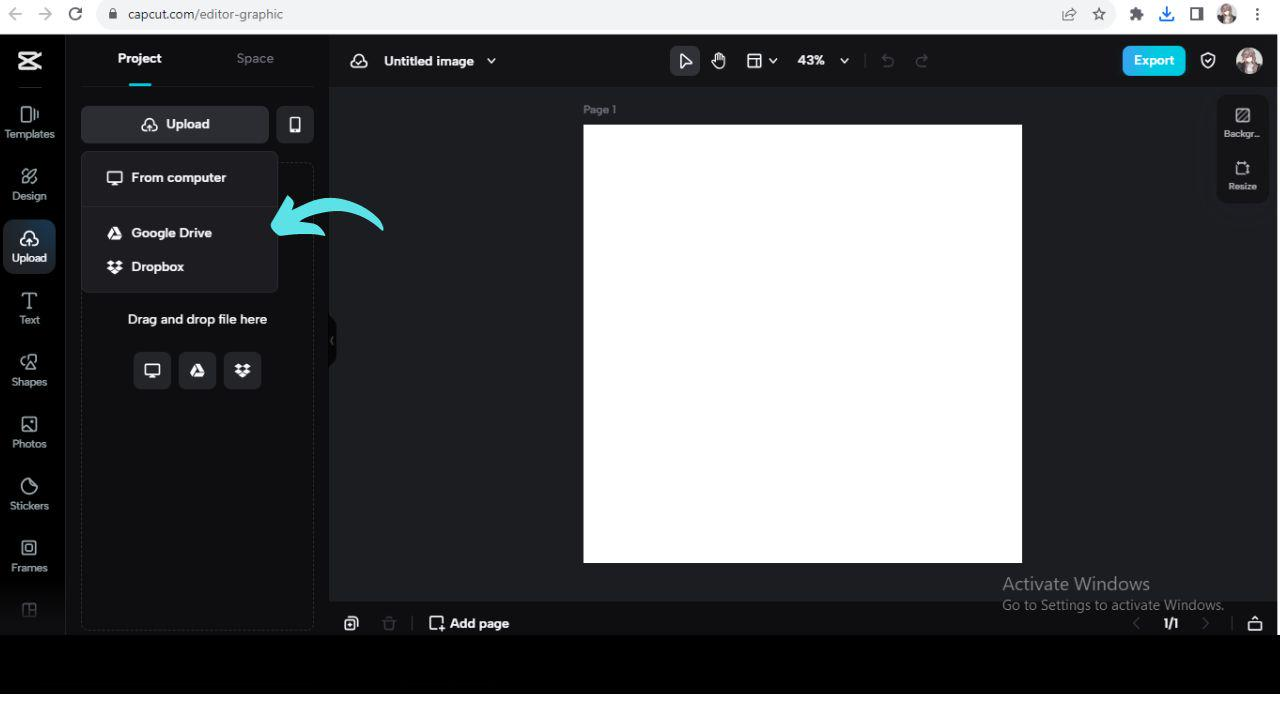Click the Export button

[1153, 61]
